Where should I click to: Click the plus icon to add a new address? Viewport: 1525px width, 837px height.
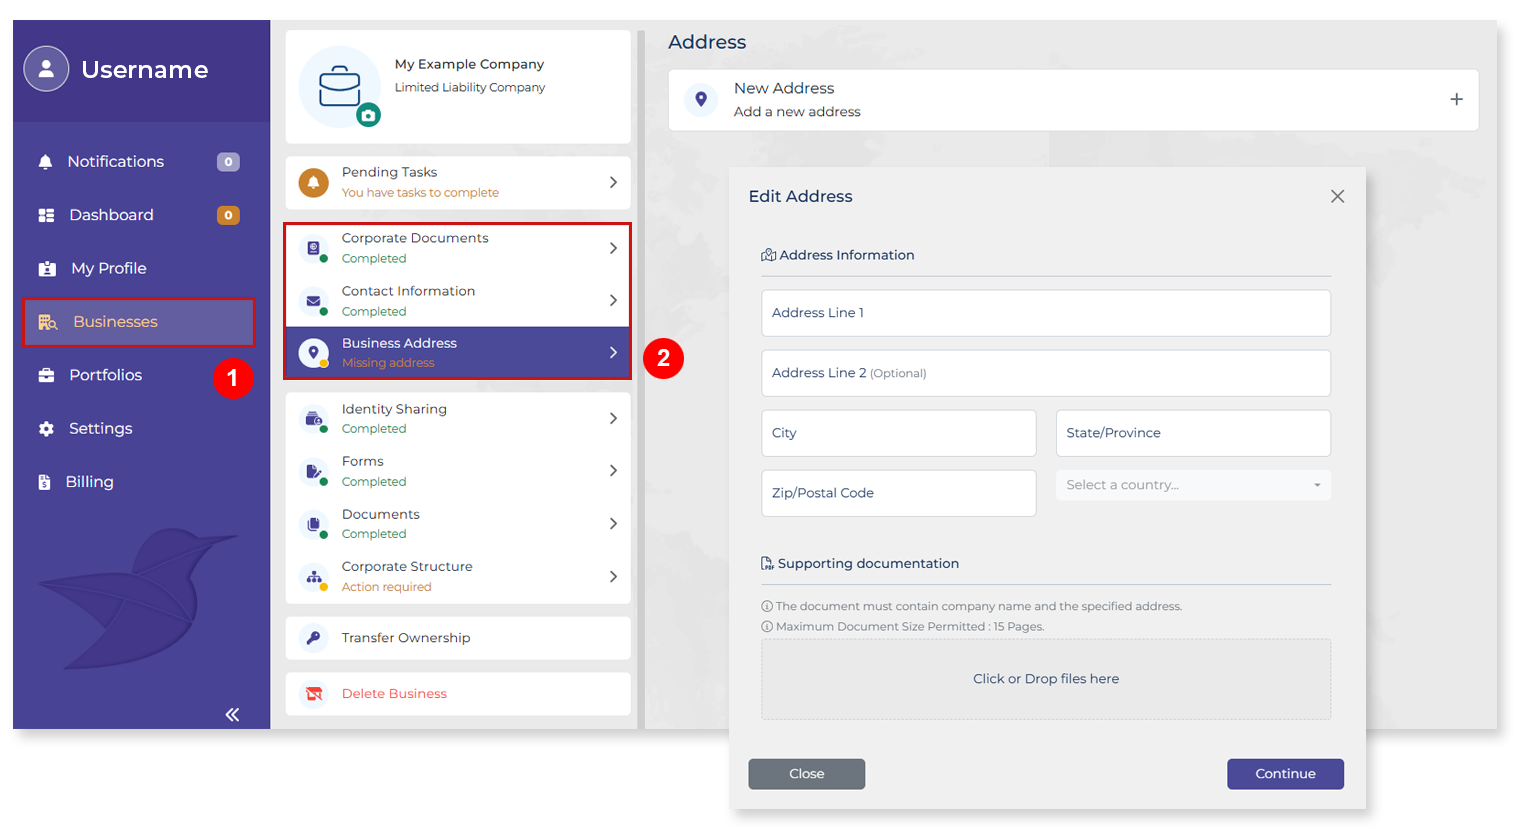coord(1456,99)
